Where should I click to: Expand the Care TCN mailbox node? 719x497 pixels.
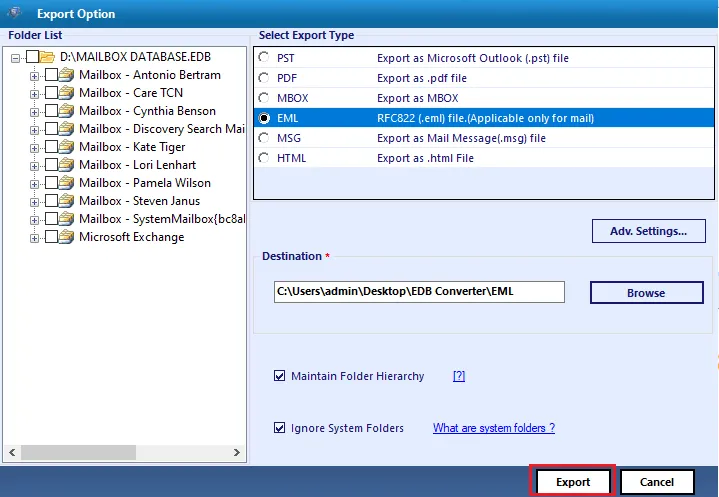click(34, 94)
